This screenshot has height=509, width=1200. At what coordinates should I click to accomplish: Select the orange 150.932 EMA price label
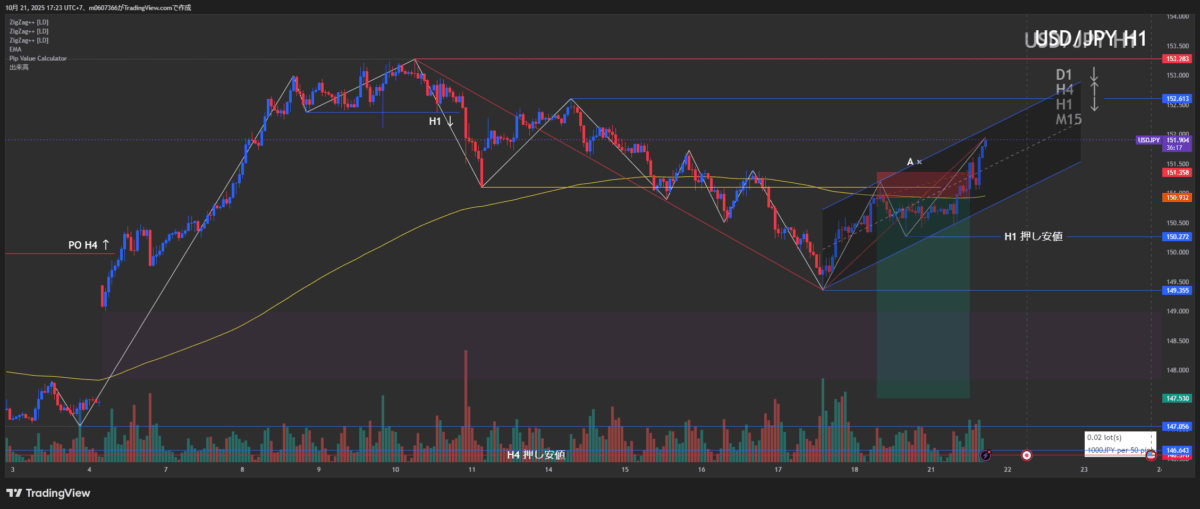coord(1176,198)
